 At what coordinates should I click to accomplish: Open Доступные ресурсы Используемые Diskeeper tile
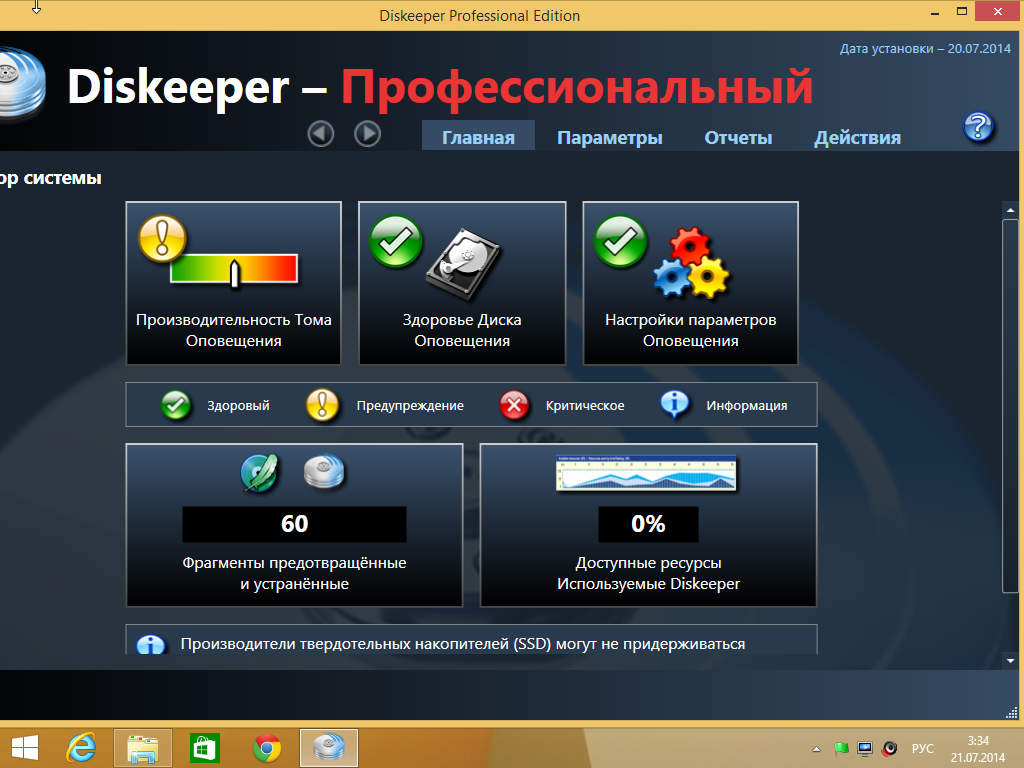pos(648,525)
